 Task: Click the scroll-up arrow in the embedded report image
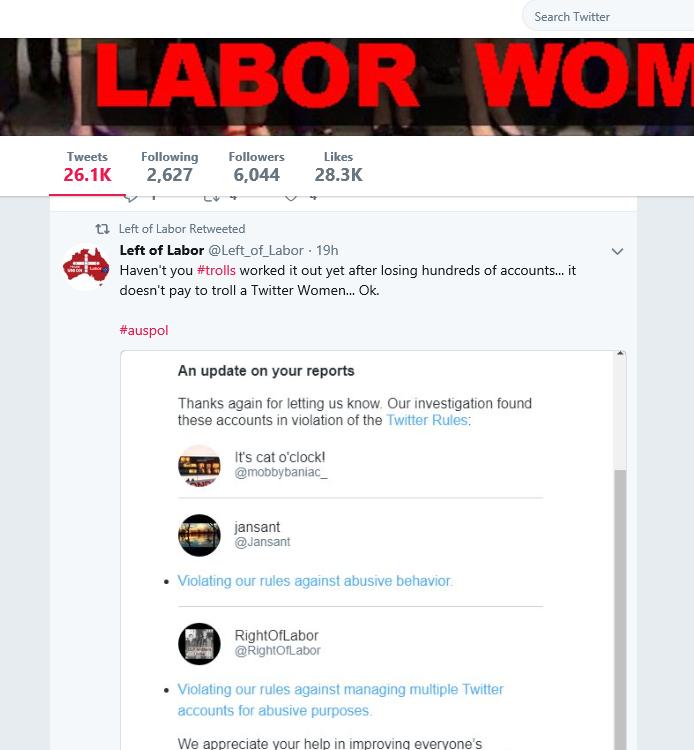[x=620, y=353]
